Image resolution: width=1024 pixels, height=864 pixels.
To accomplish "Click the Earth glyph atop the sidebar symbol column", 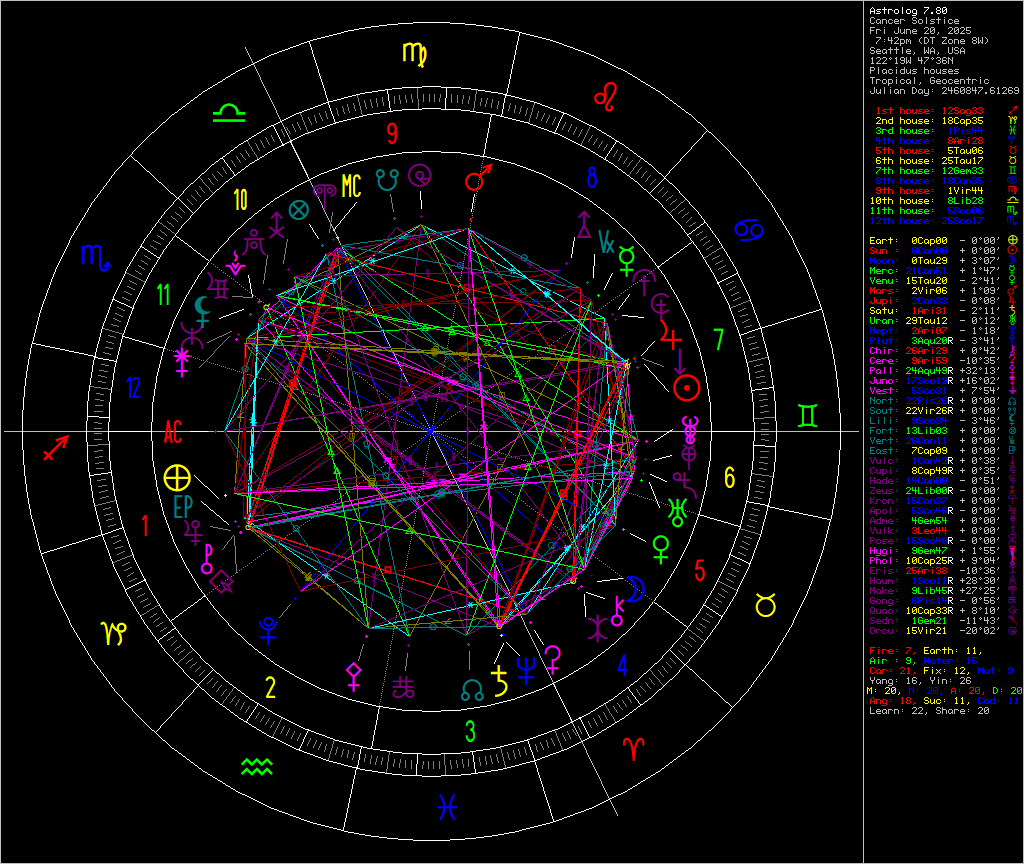I will (x=1013, y=238).
